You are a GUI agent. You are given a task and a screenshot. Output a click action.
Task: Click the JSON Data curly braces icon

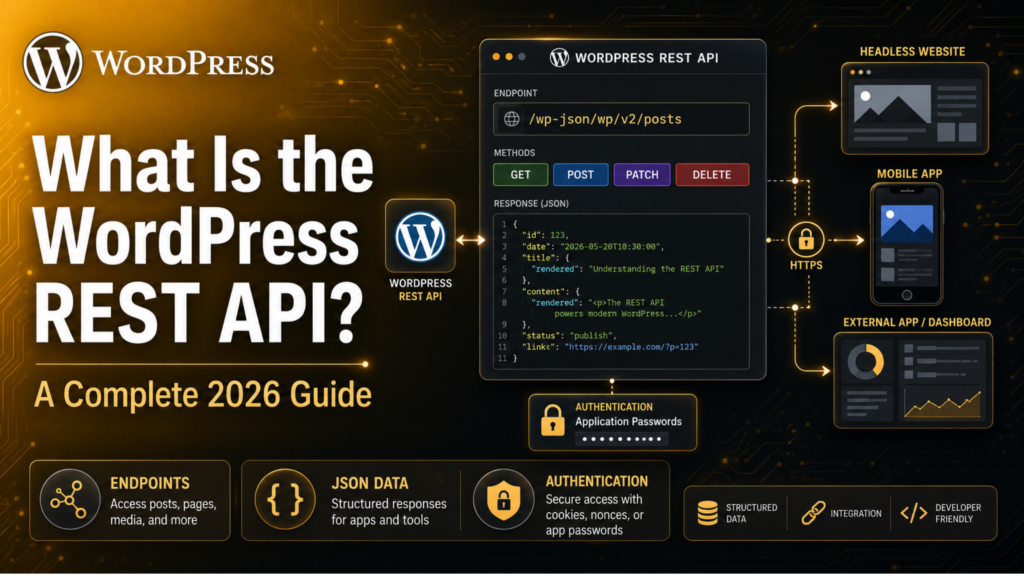[x=285, y=500]
